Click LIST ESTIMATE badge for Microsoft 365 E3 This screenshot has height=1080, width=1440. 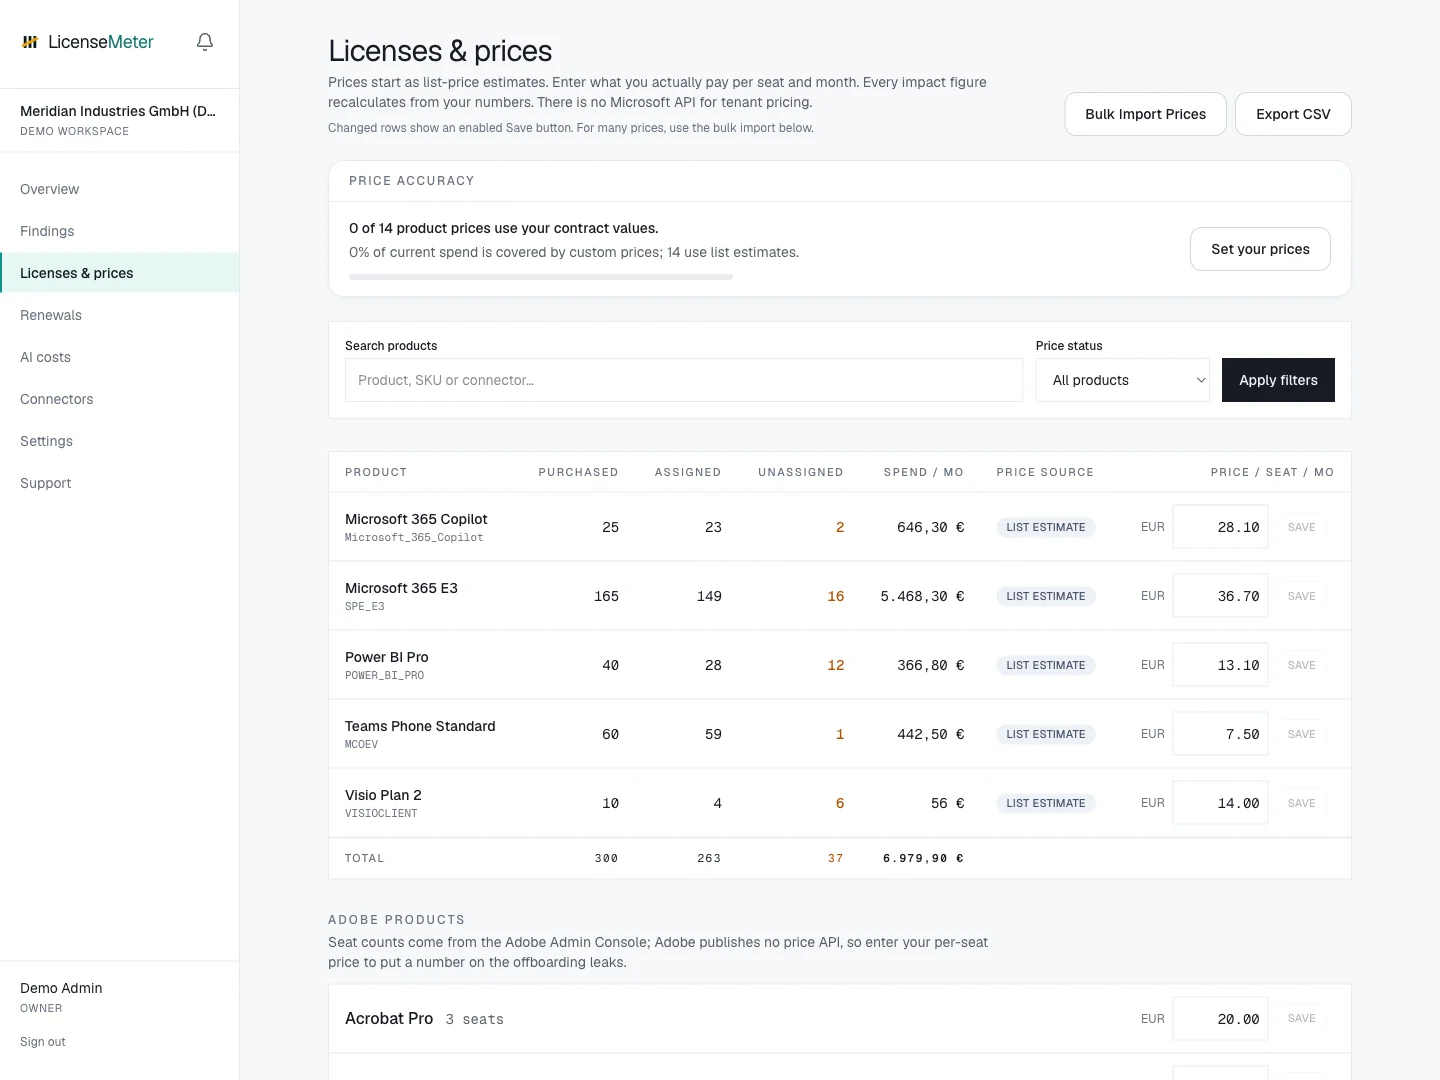tap(1046, 596)
